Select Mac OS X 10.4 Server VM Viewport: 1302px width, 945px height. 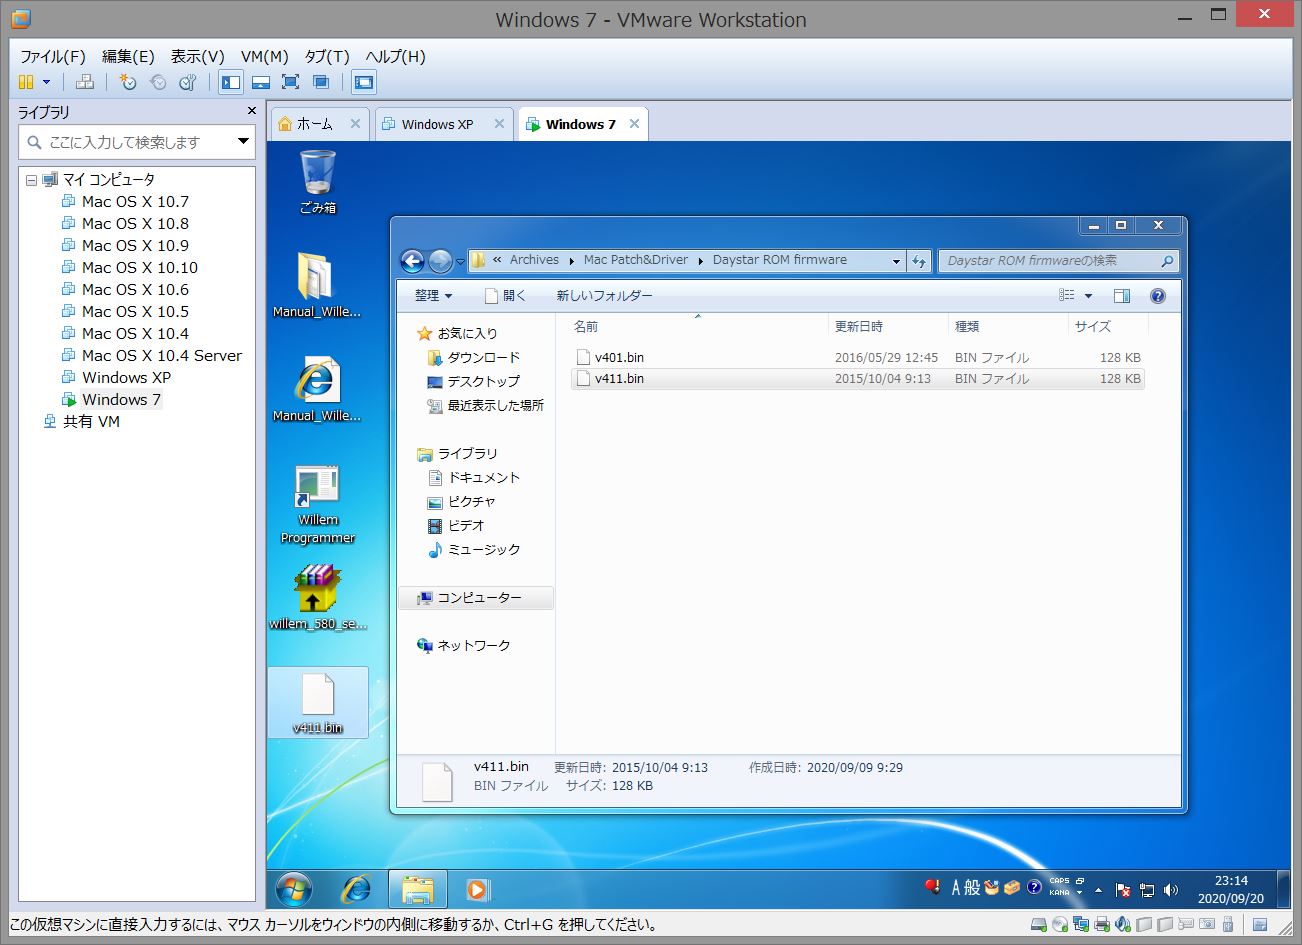(x=161, y=355)
